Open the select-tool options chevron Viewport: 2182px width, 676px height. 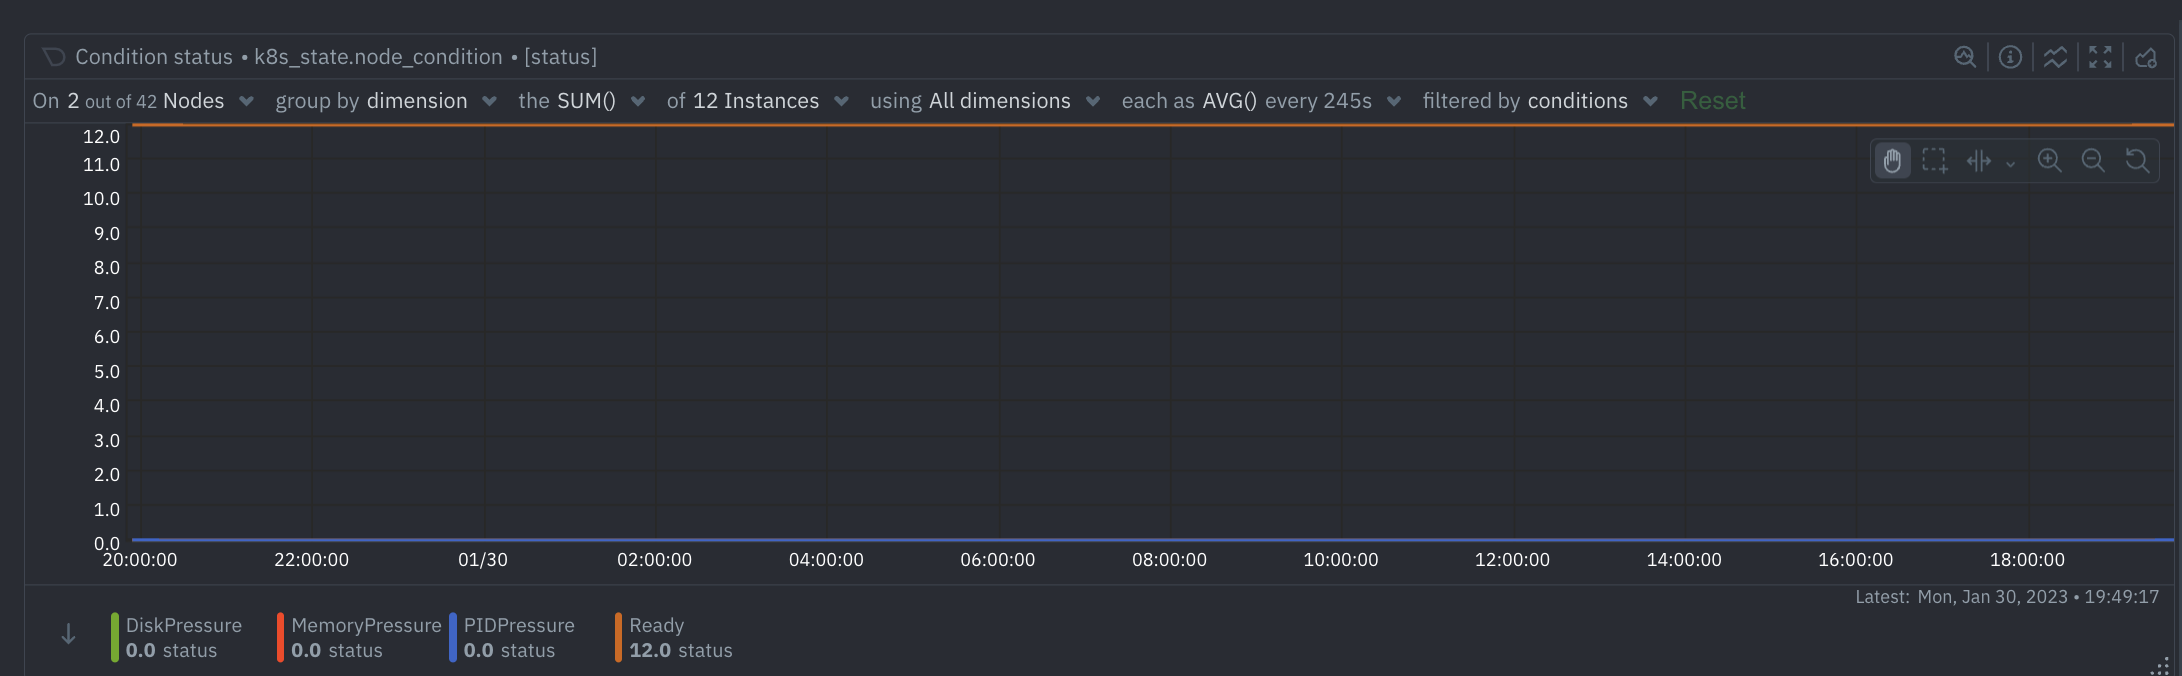[2010, 163]
